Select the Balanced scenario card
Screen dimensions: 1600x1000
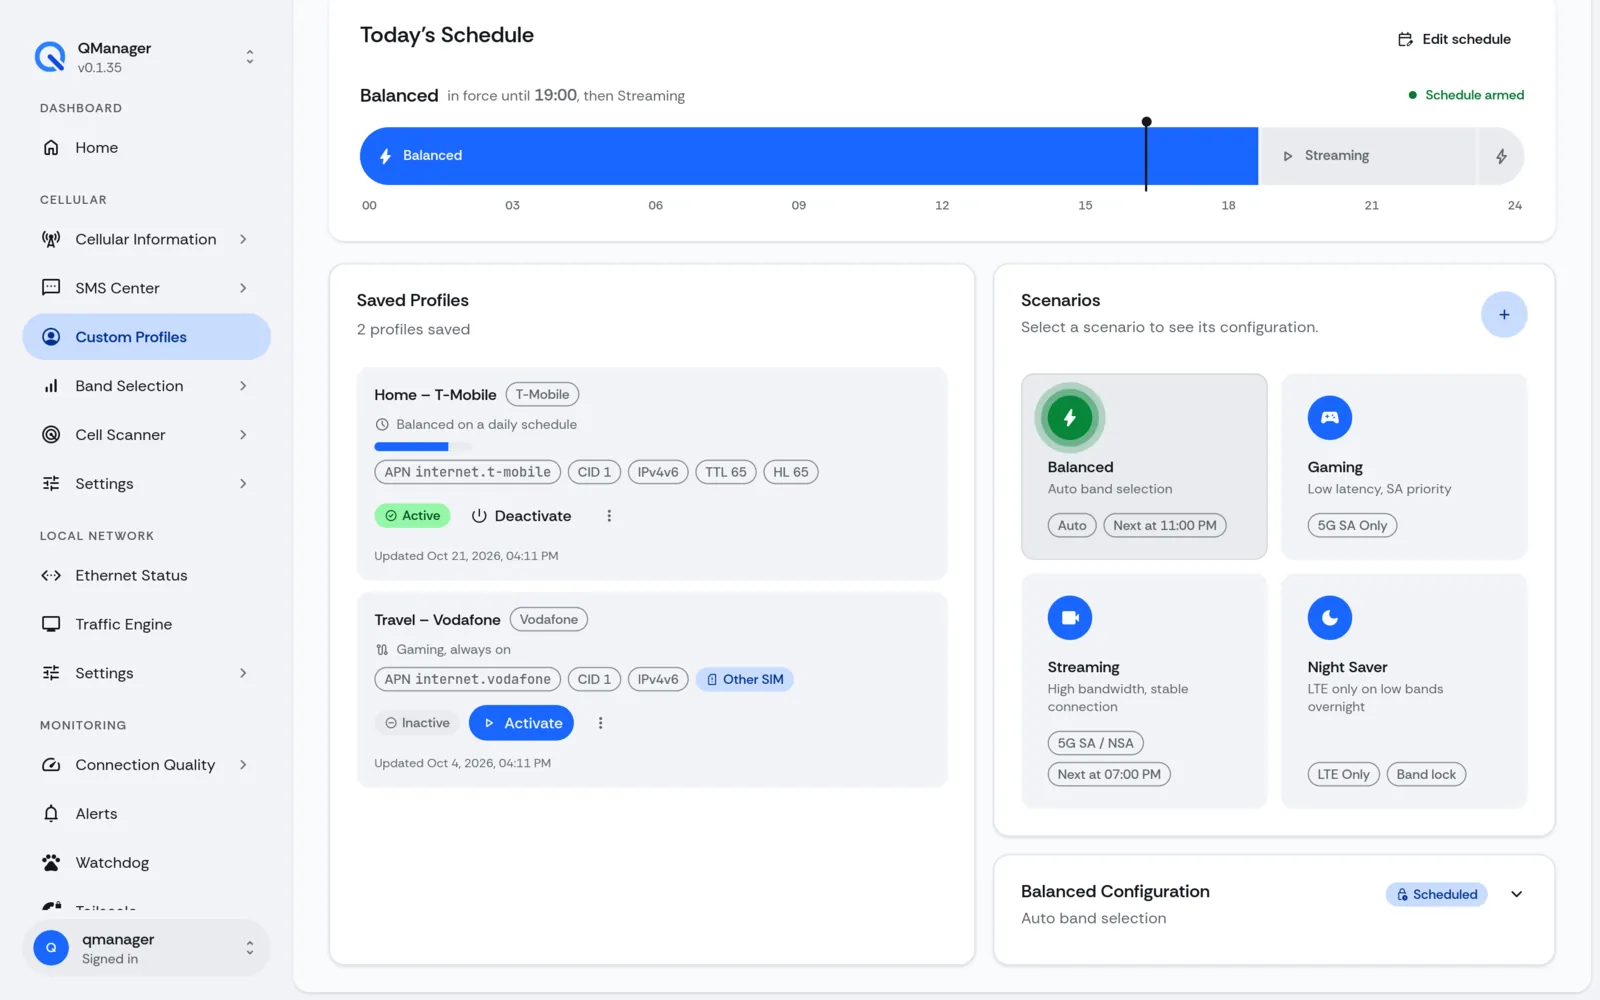(x=1144, y=467)
